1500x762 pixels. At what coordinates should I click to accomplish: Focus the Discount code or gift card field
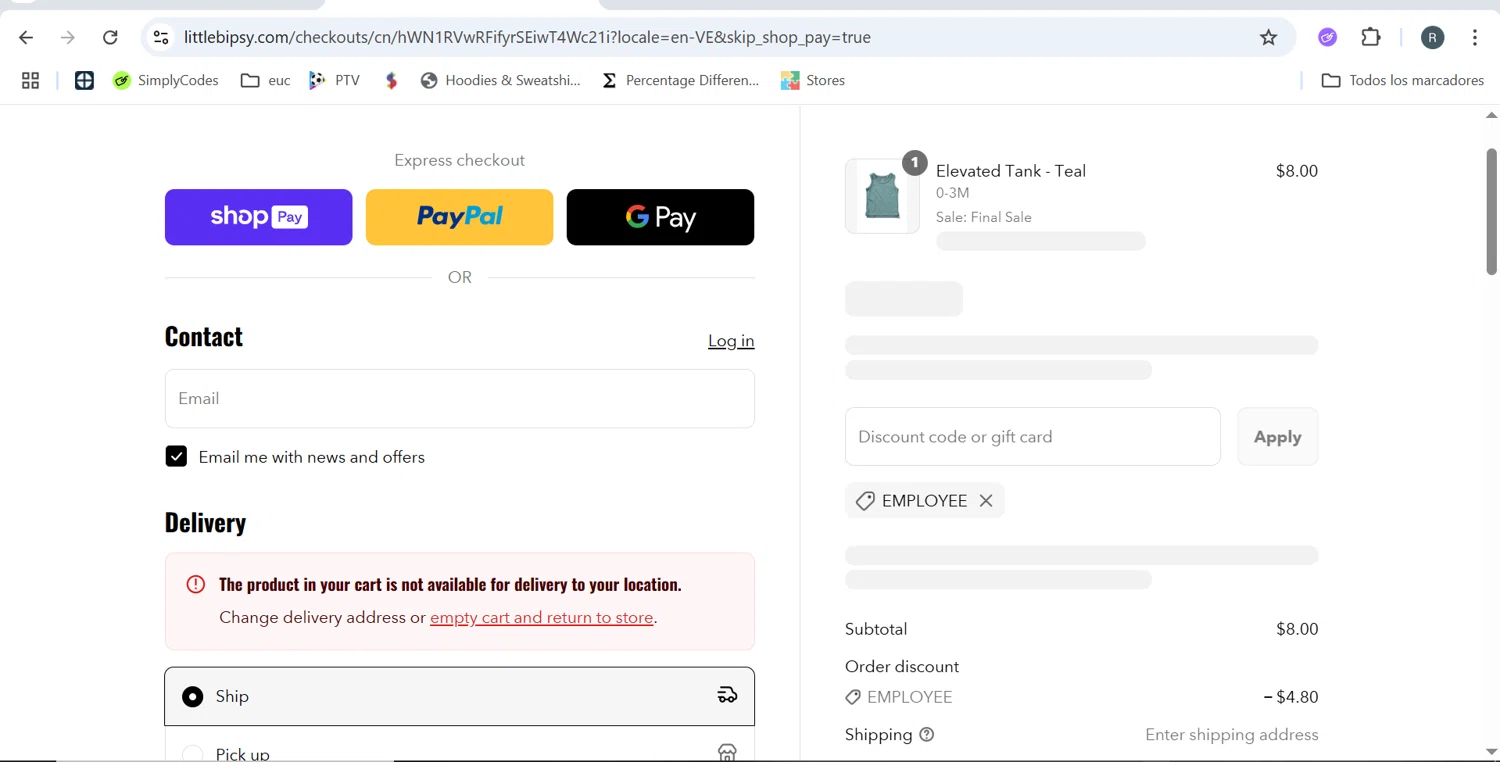coord(1033,437)
